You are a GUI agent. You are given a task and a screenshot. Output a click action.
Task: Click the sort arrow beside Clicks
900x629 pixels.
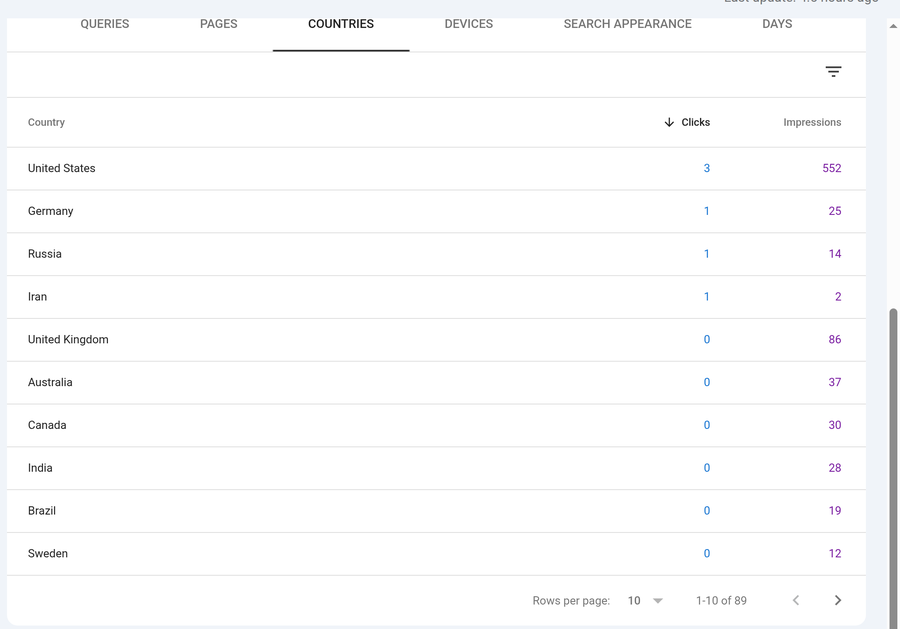669,122
